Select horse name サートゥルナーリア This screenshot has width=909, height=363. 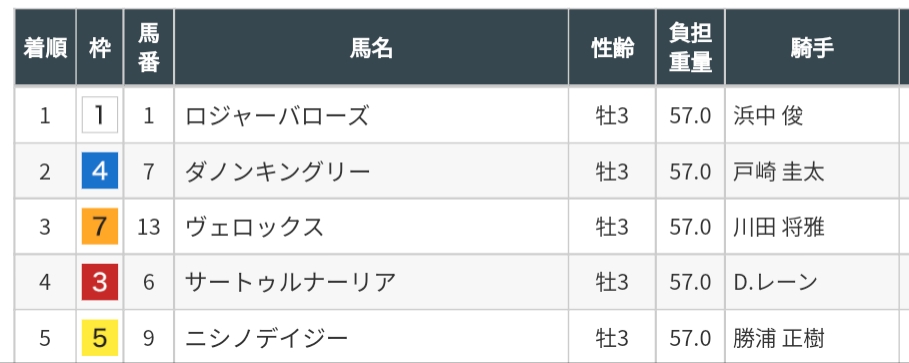[x=290, y=283]
